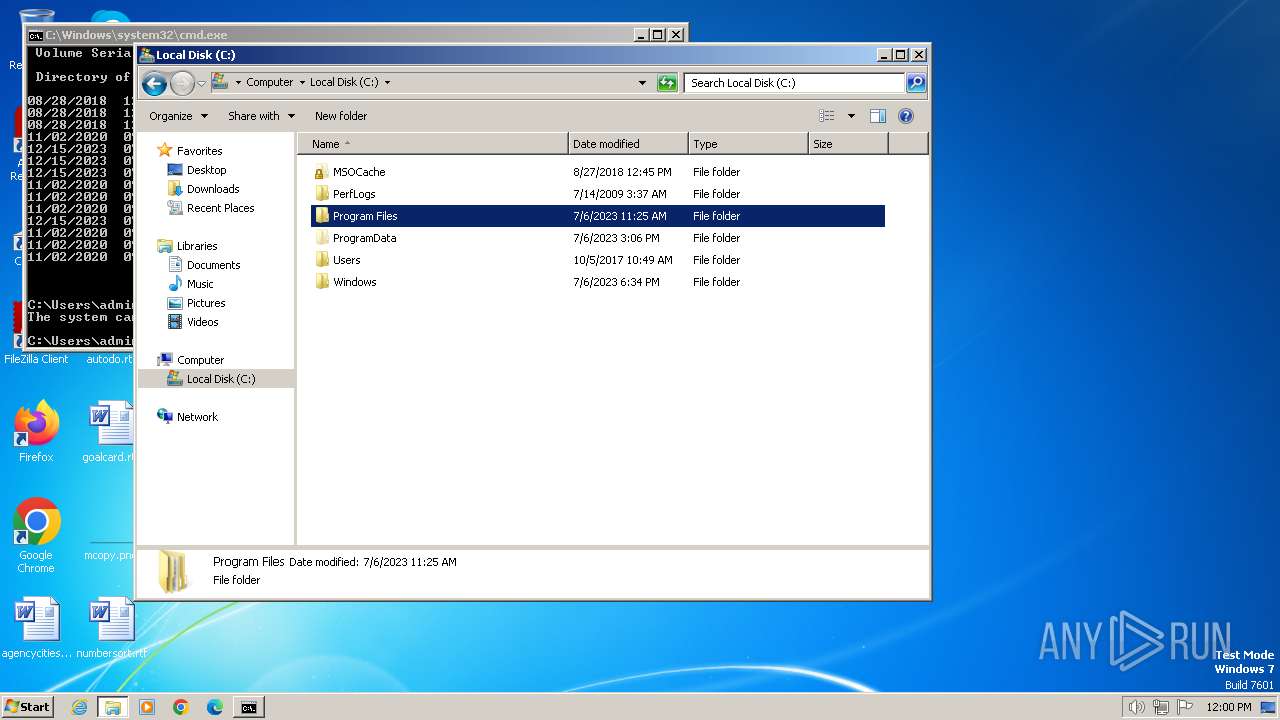Open the Google Chrome desktop shortcut
1280x720 pixels.
[36, 536]
